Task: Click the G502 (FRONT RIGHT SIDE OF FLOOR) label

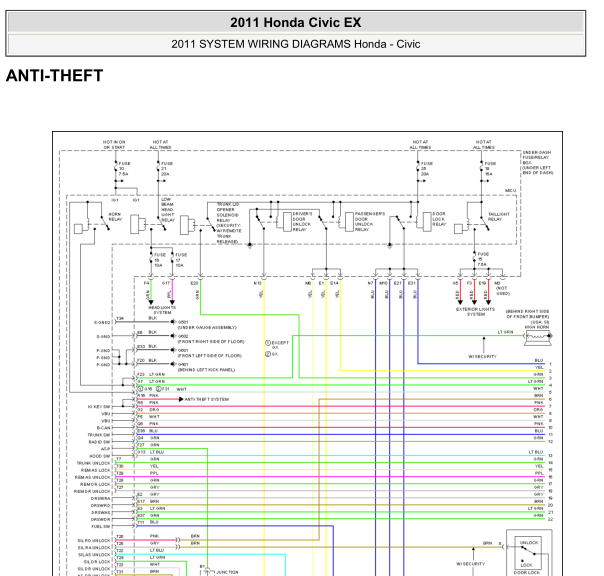Action: (211, 339)
